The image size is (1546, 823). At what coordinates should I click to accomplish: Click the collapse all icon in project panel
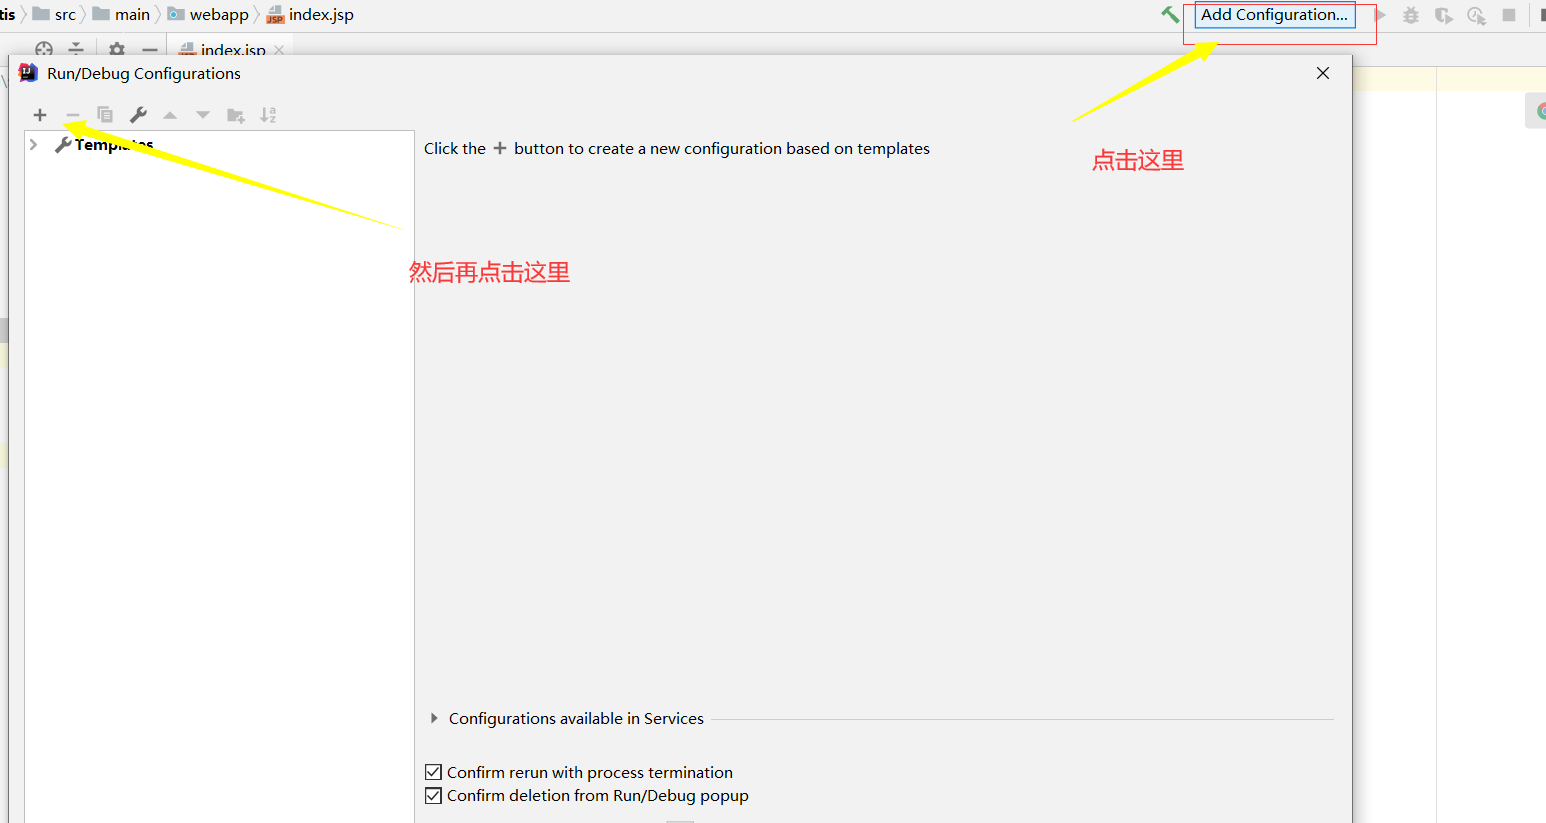(76, 49)
